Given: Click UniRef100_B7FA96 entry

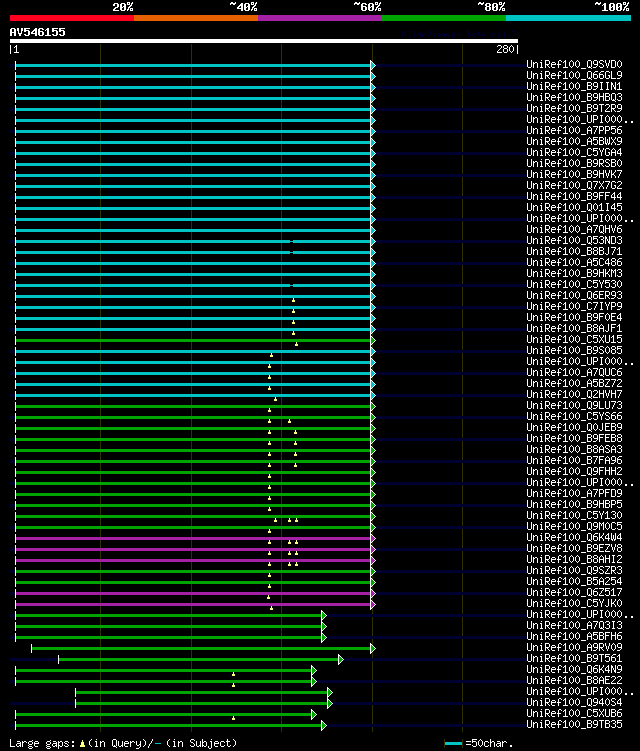Looking at the screenshot, I should point(574,461).
